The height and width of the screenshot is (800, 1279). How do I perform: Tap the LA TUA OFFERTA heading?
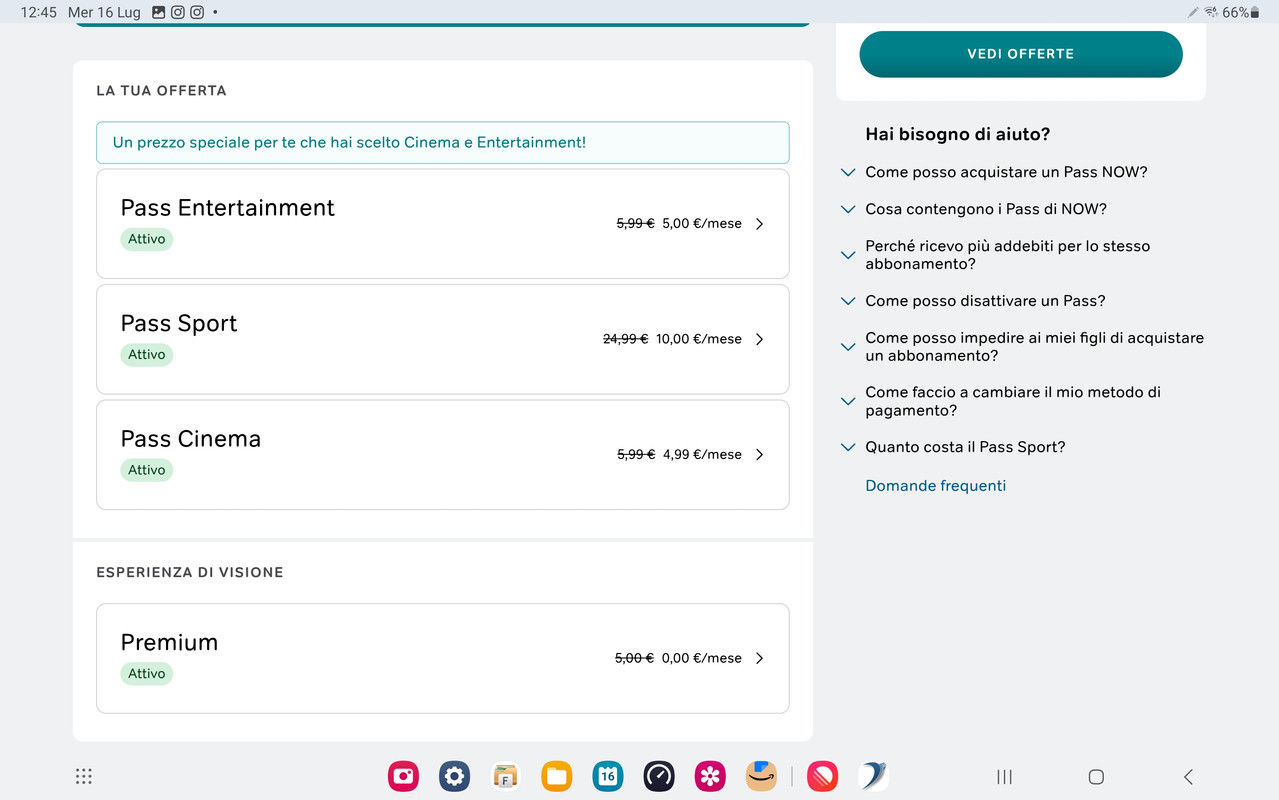161,90
